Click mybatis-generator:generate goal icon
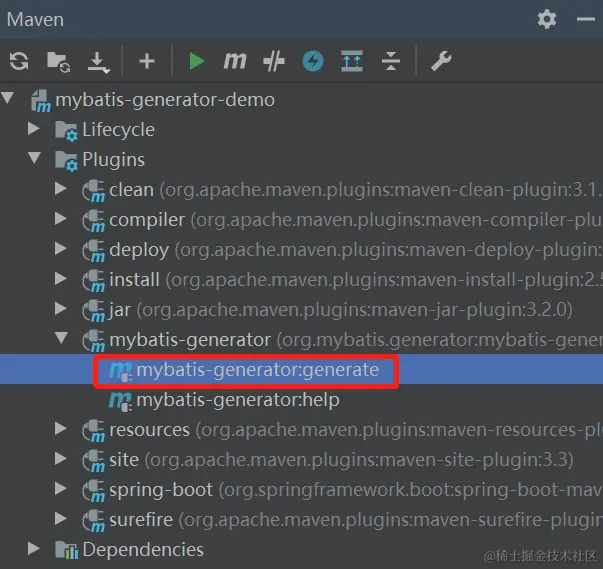 [x=120, y=371]
